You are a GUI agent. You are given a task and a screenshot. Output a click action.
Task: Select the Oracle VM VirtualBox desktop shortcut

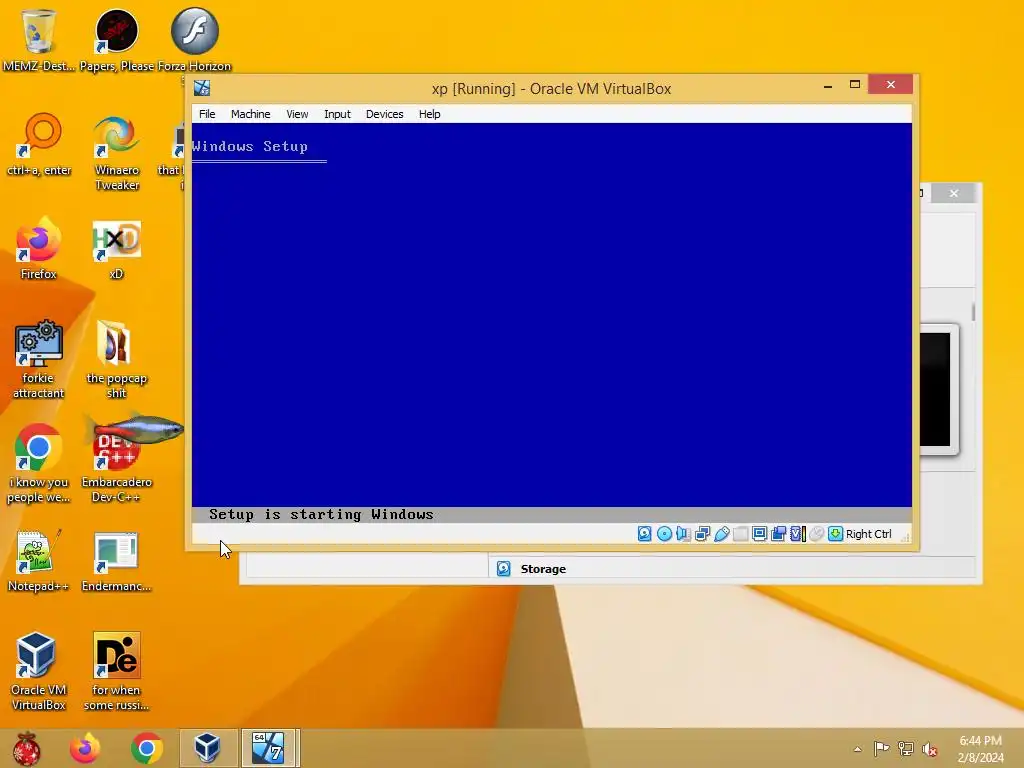click(x=39, y=671)
